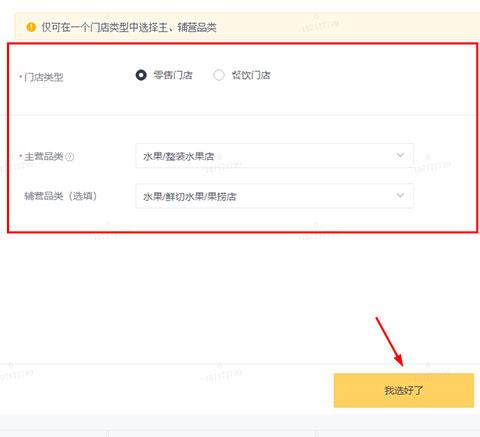
Task: Open the 主营品类 combo box field
Action: 274,155
